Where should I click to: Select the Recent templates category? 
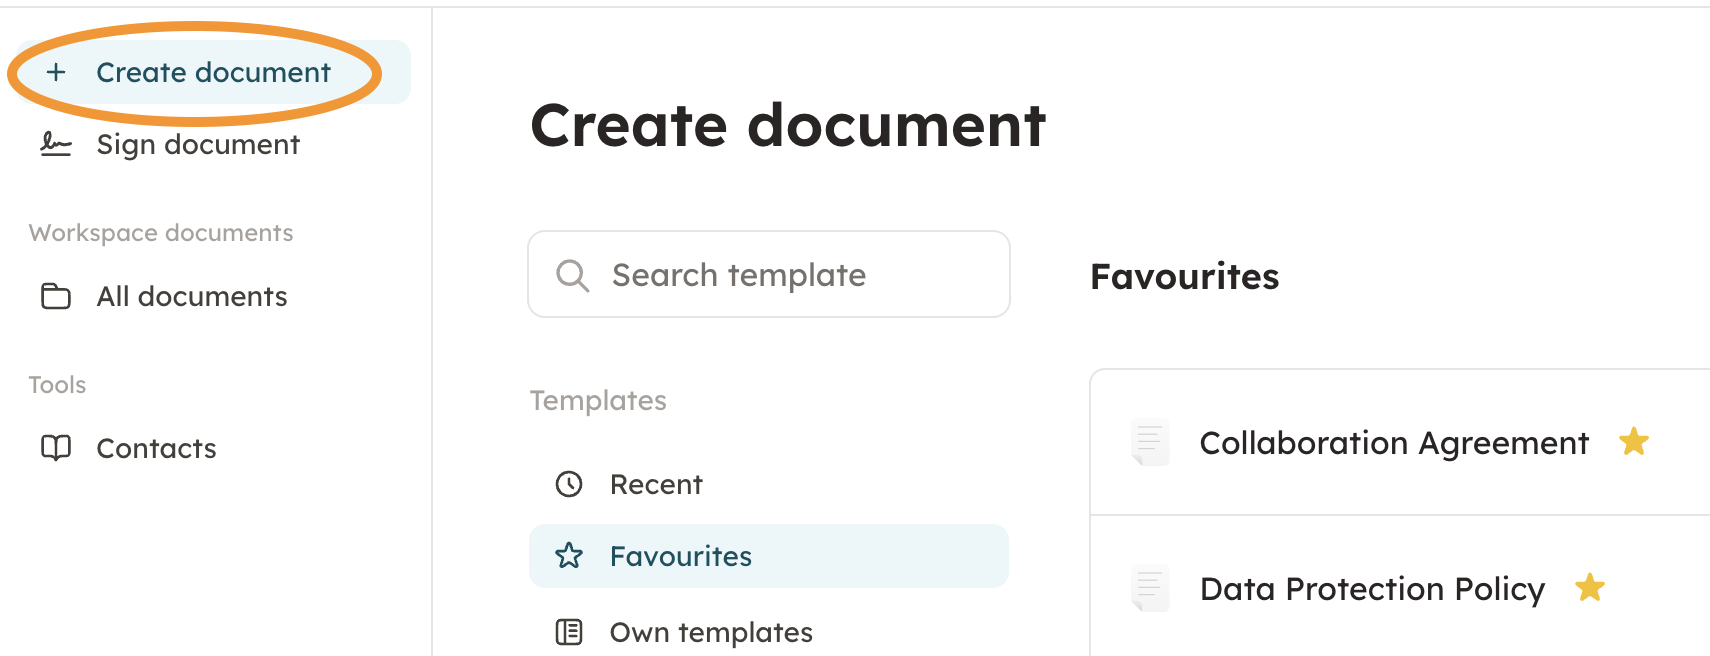pos(656,485)
